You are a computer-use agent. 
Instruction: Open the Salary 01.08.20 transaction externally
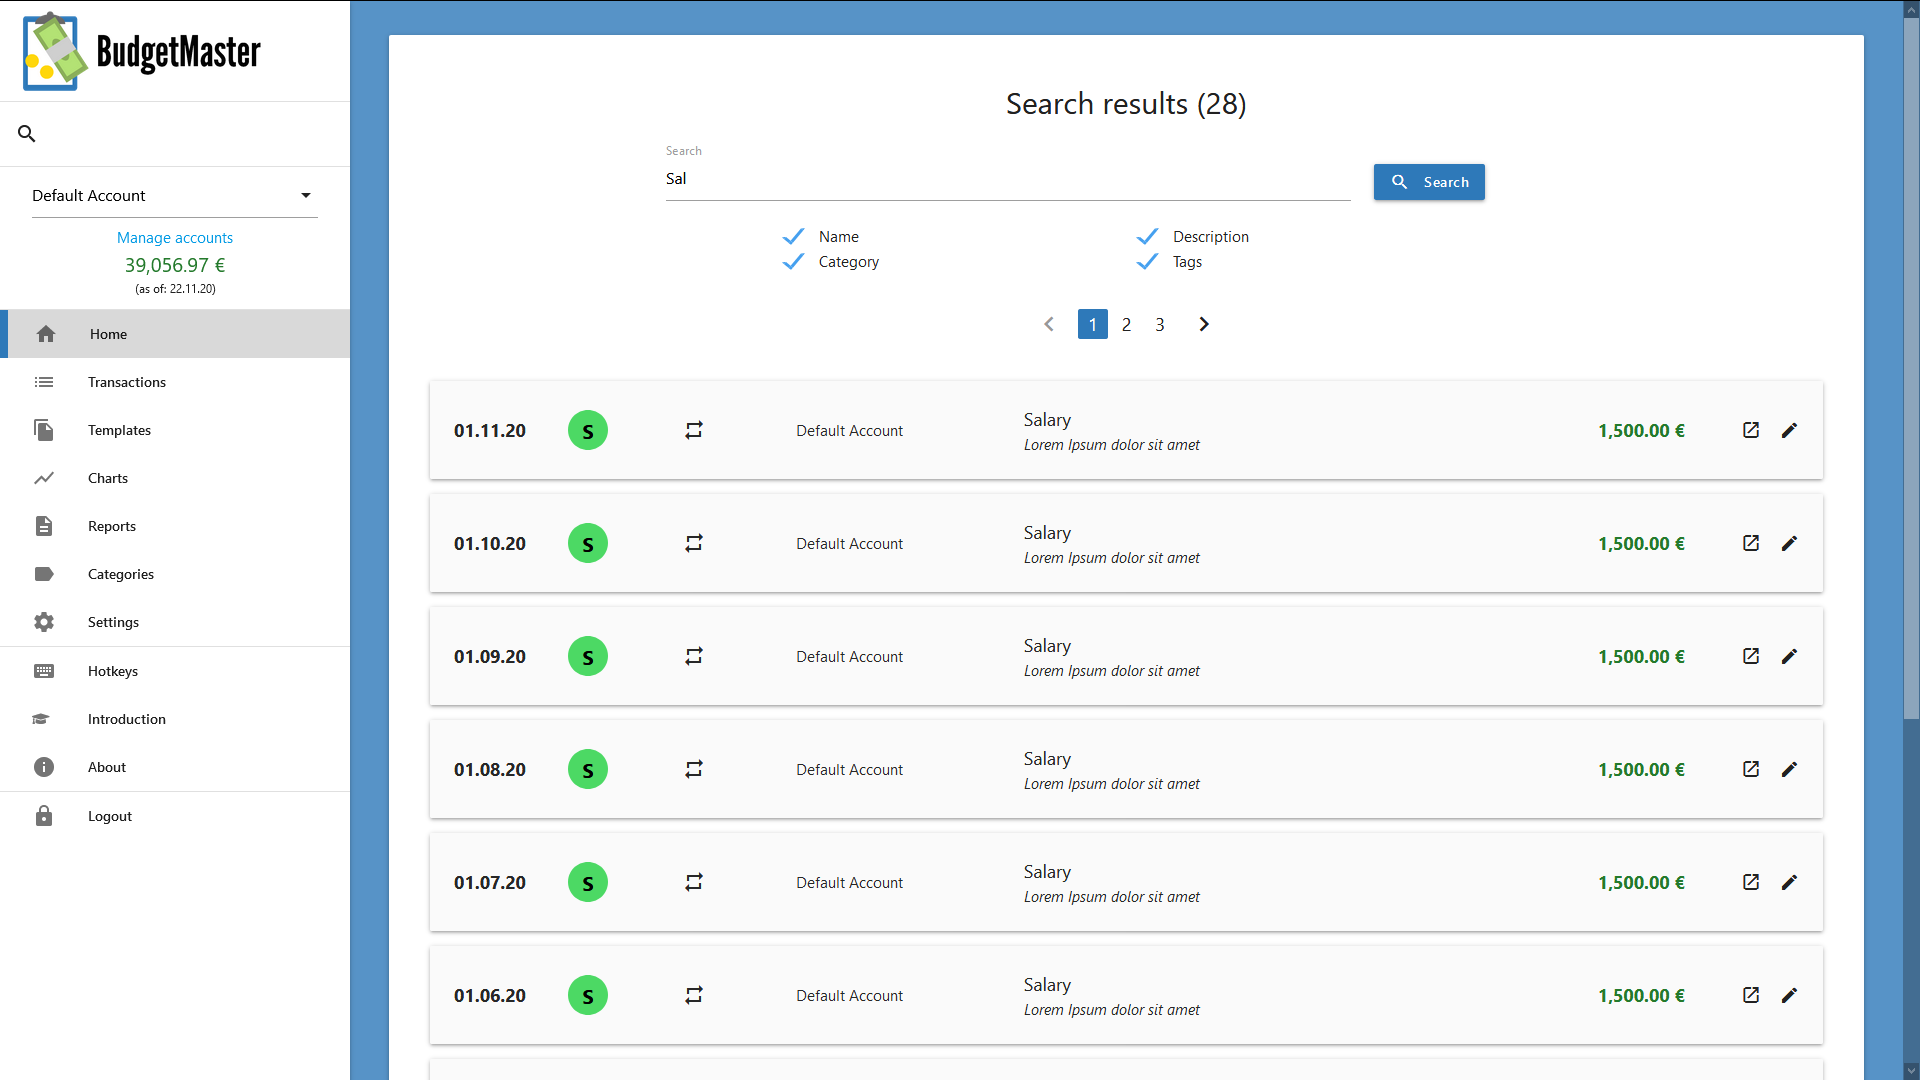[x=1751, y=769]
